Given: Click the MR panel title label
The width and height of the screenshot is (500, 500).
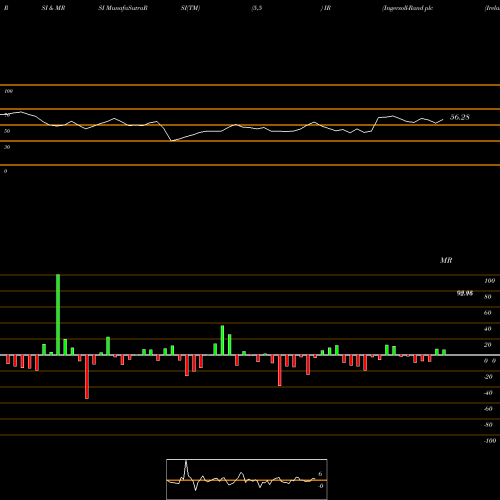Looking at the screenshot, I should [x=446, y=260].
